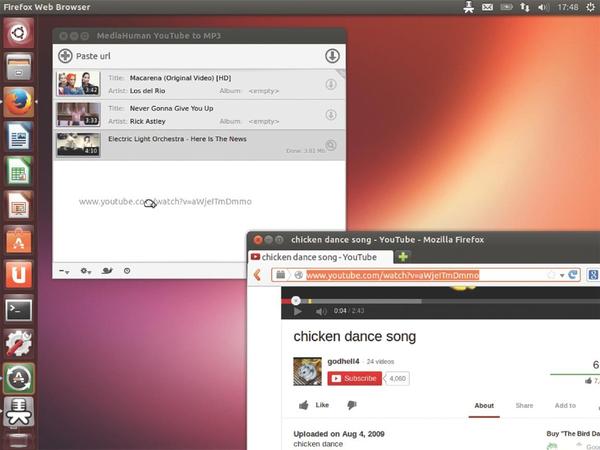The width and height of the screenshot is (600, 450).
Task: Subscribe to the godhell4 channel
Action: coord(354,378)
